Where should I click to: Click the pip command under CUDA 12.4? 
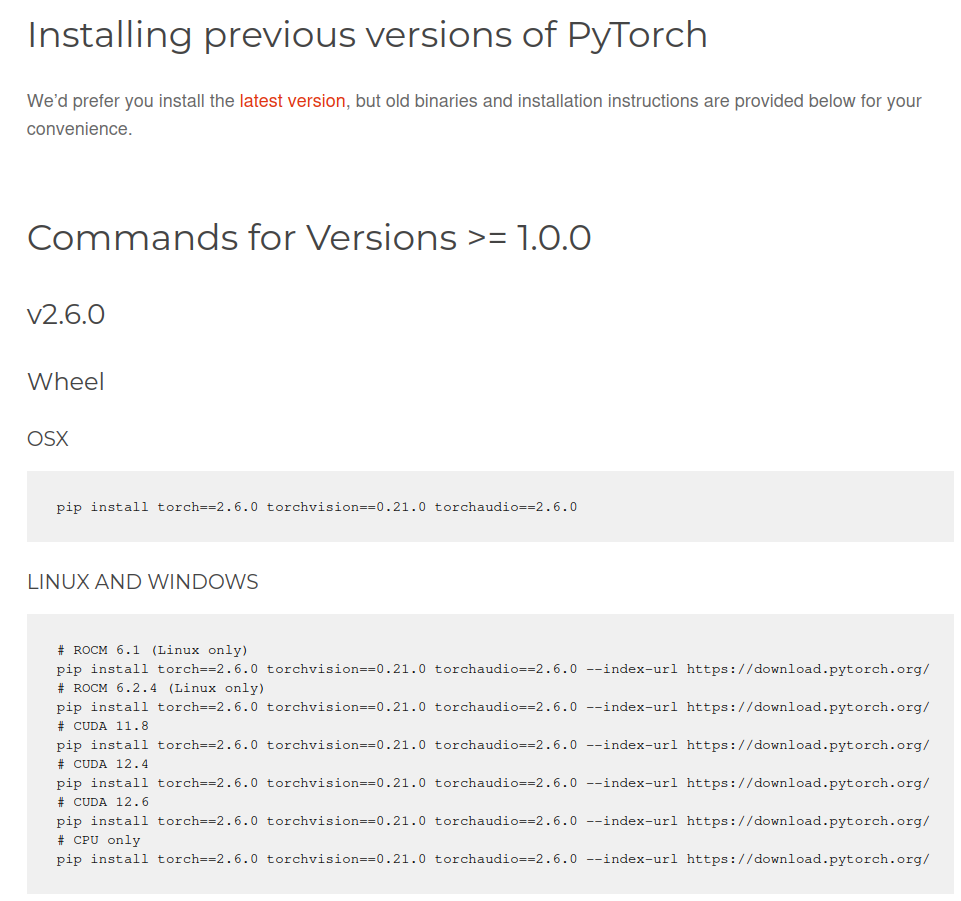click(493, 783)
